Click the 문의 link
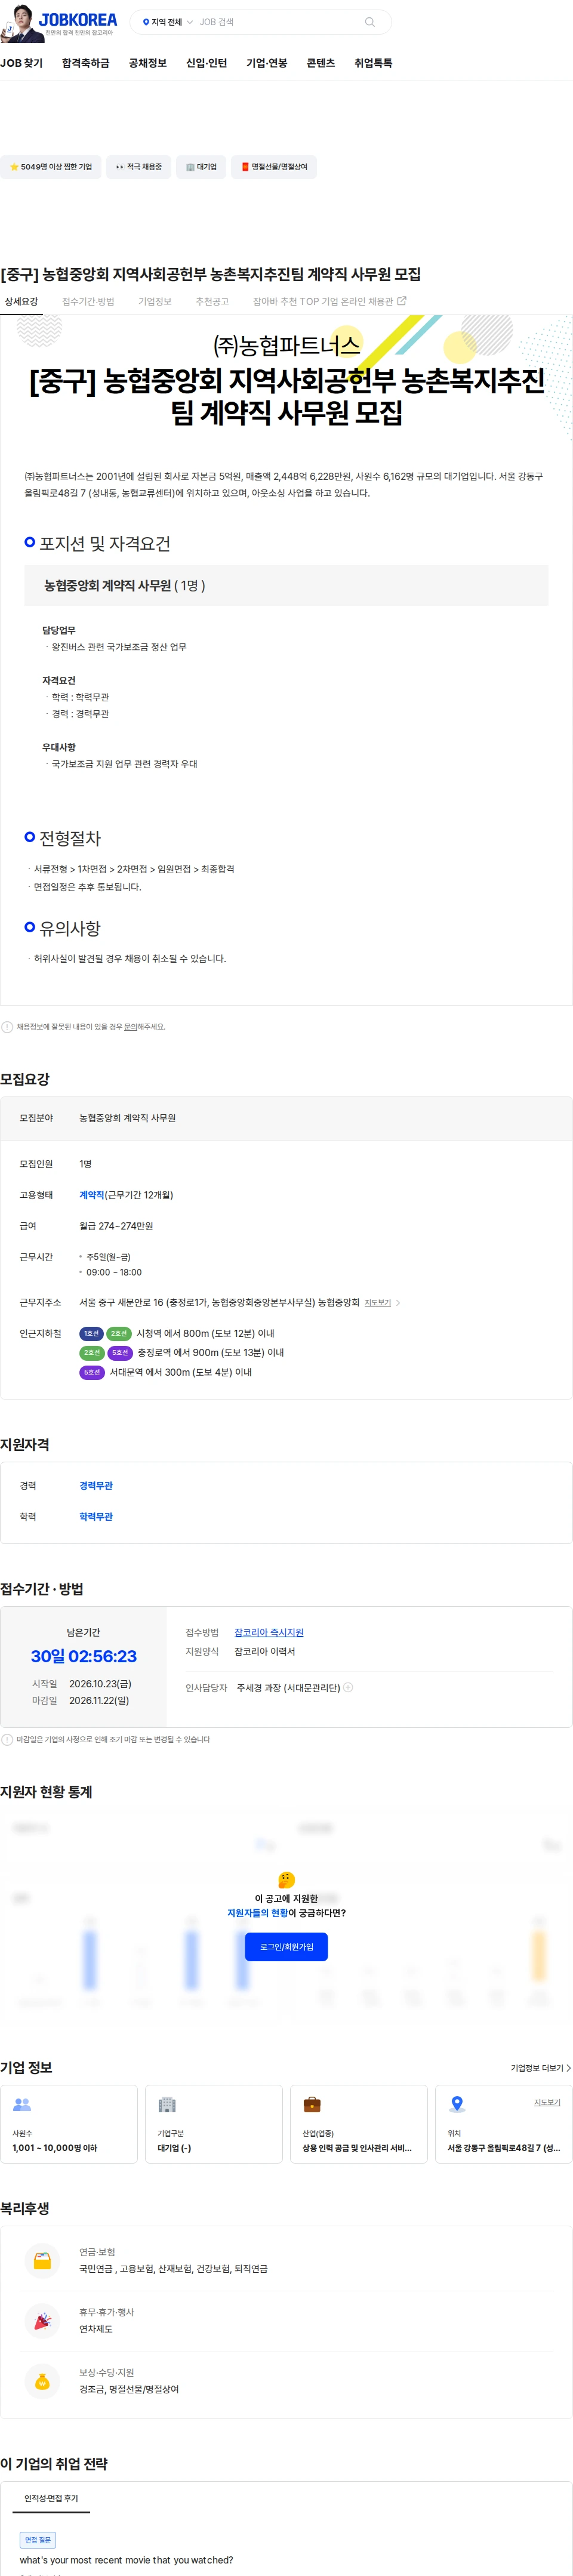 pos(130,1027)
